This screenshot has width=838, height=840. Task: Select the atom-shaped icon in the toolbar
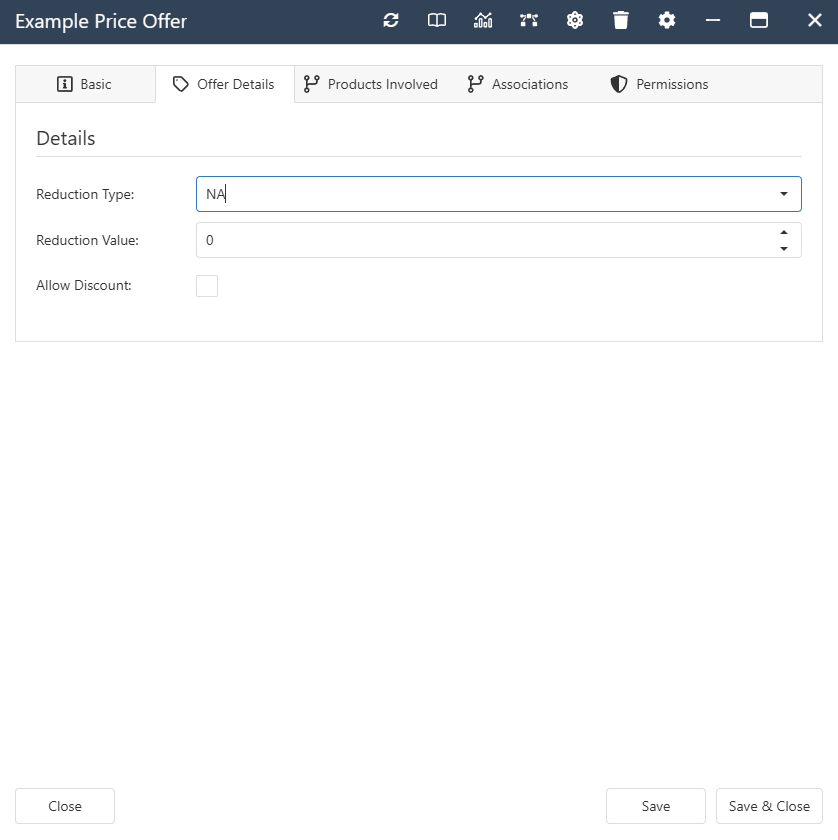[x=574, y=20]
